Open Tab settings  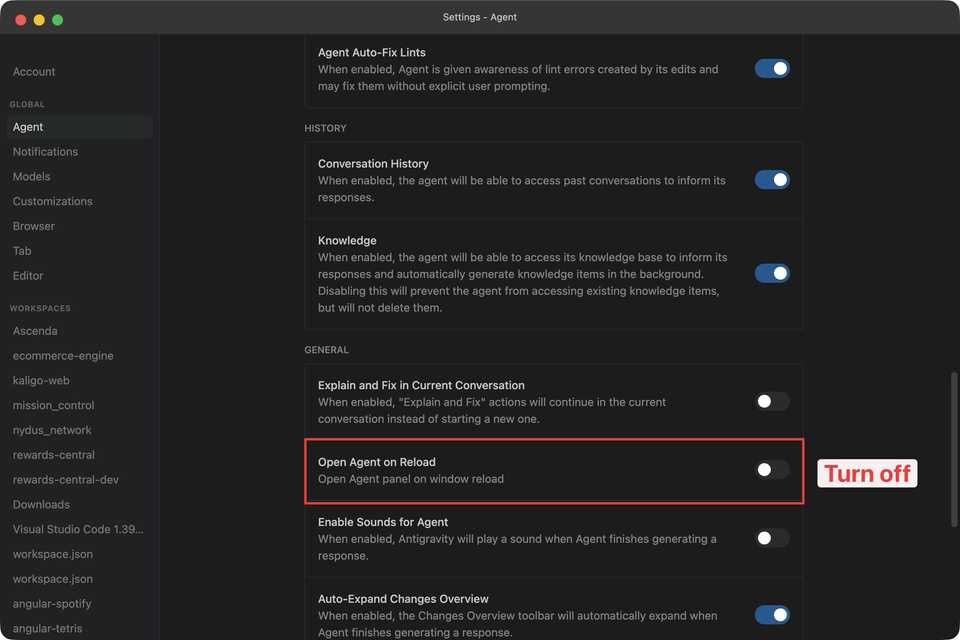(x=22, y=250)
